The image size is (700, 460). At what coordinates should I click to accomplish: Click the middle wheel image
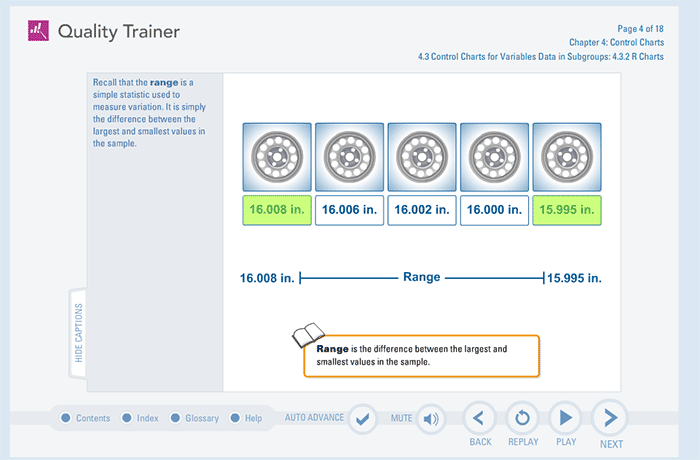click(421, 157)
